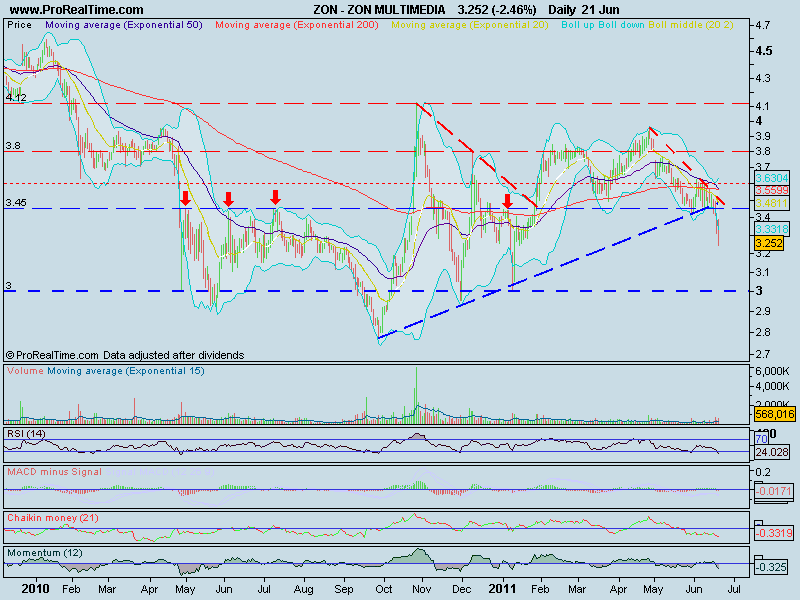Click the 568,016 volume value box
This screenshot has width=800, height=600.
(774, 414)
